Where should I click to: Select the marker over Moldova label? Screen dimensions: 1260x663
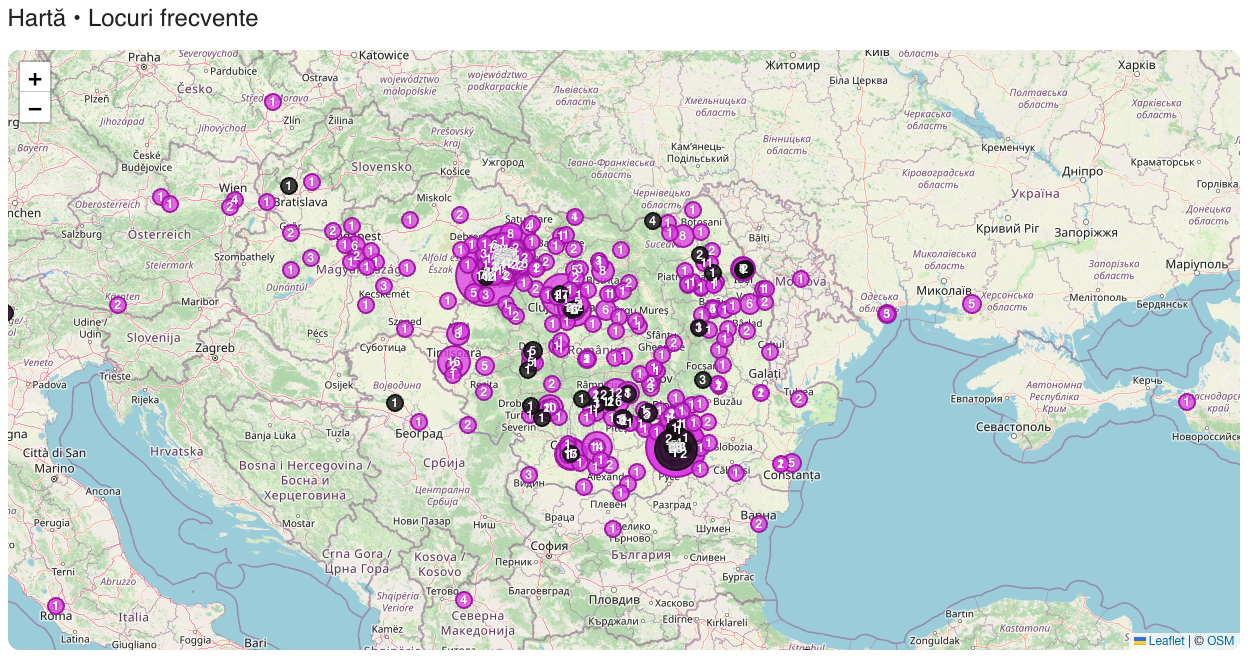801,279
